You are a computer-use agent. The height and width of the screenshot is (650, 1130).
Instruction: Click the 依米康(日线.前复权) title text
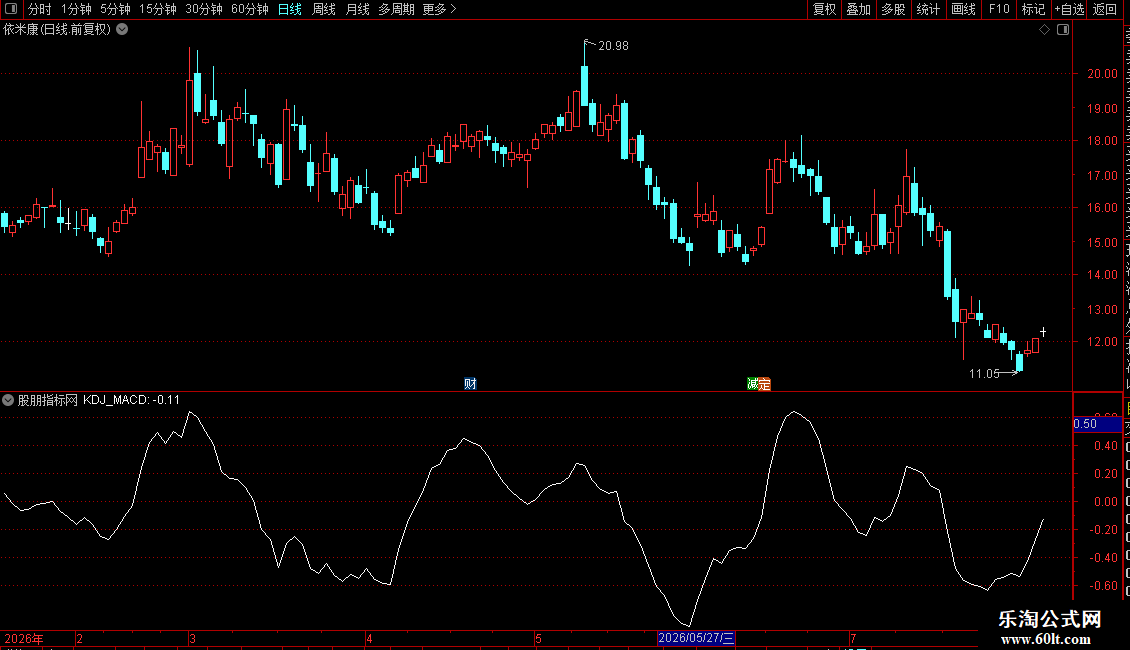click(57, 30)
